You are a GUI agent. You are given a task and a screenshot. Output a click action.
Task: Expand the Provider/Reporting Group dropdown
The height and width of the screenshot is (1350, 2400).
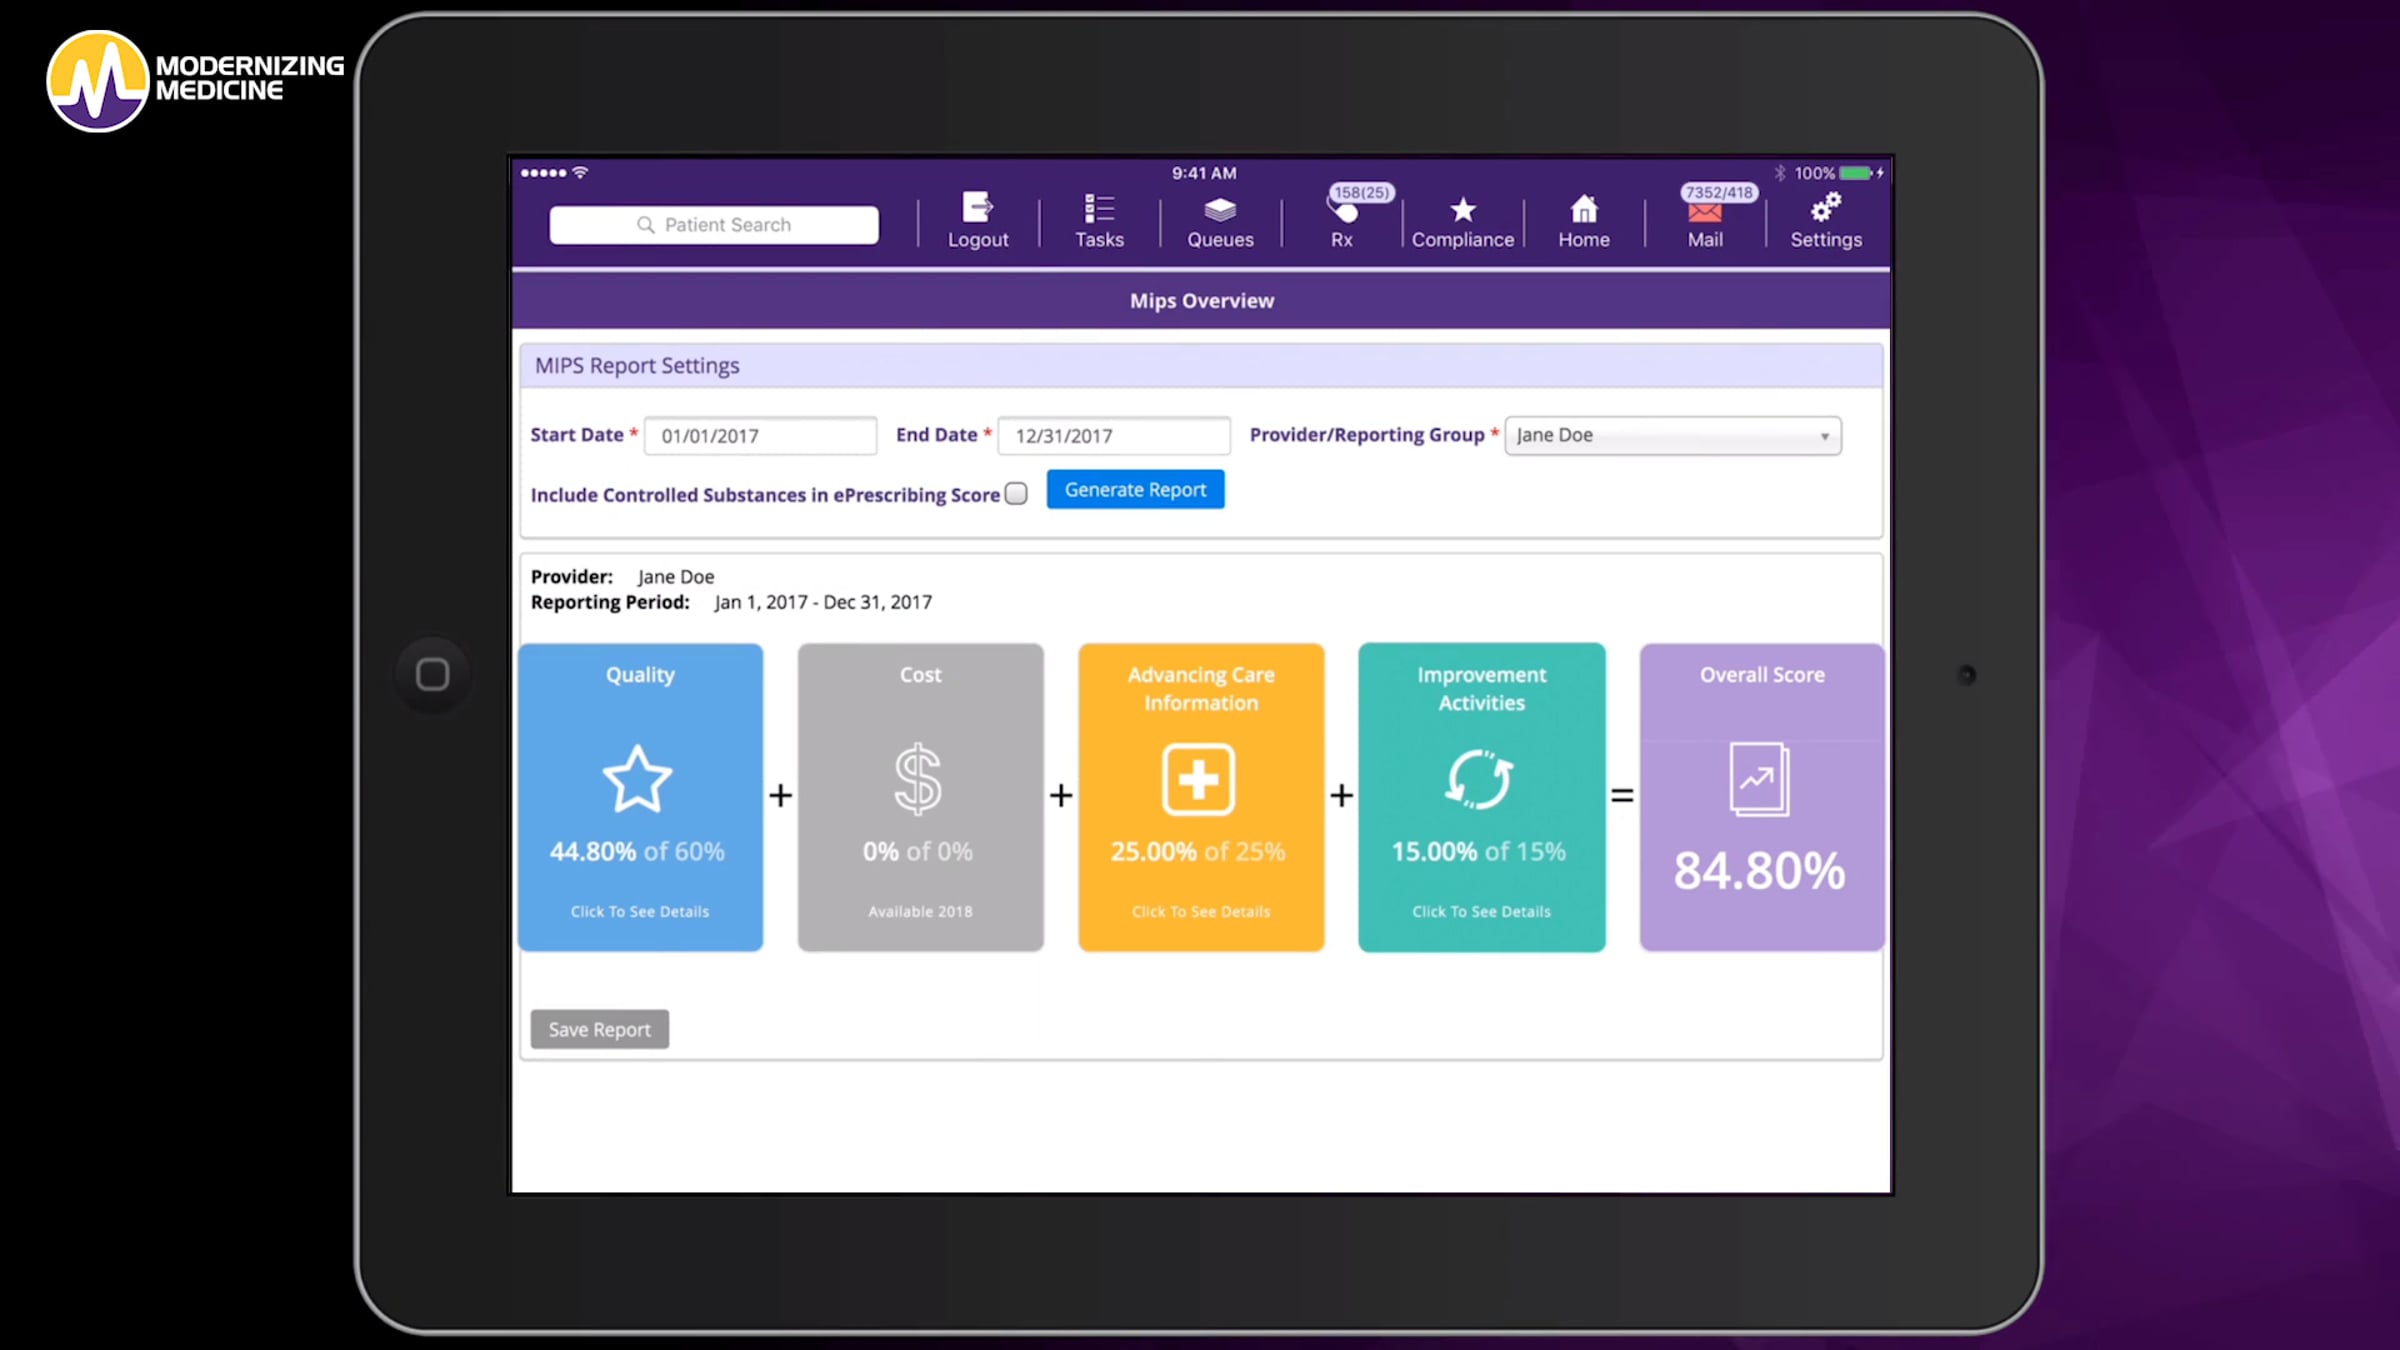tap(1672, 436)
